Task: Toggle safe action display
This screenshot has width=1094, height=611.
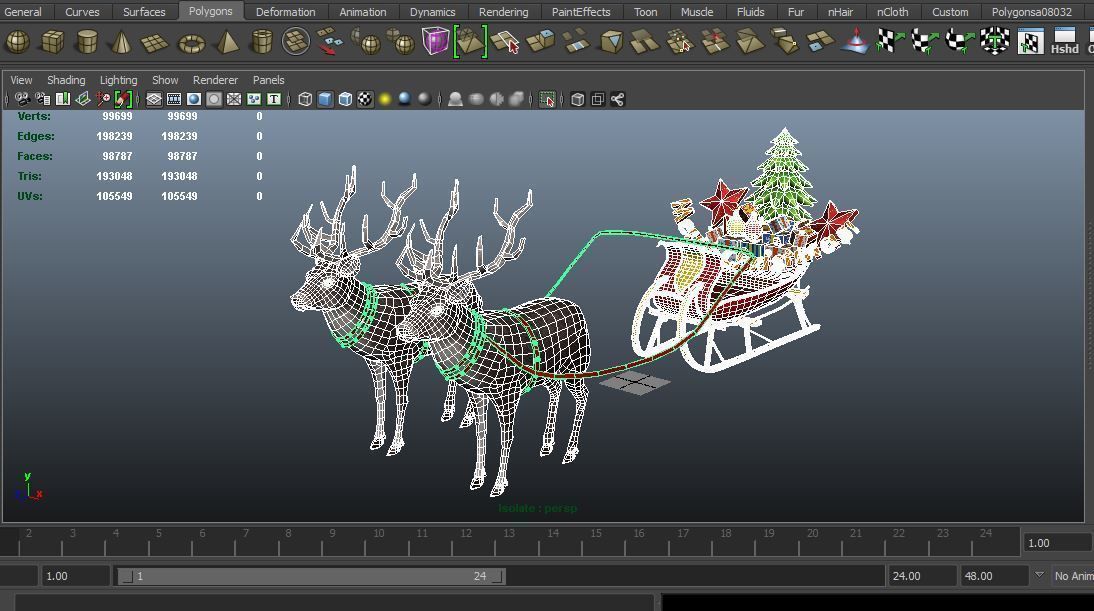Action: pyautogui.click(x=254, y=99)
